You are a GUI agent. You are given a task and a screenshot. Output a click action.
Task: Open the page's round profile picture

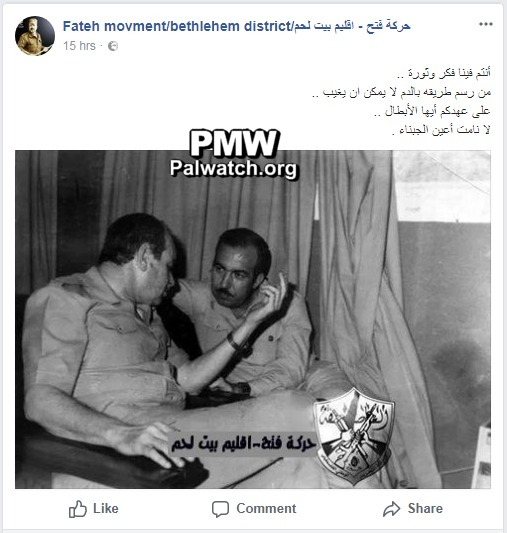pyautogui.click(x=35, y=36)
